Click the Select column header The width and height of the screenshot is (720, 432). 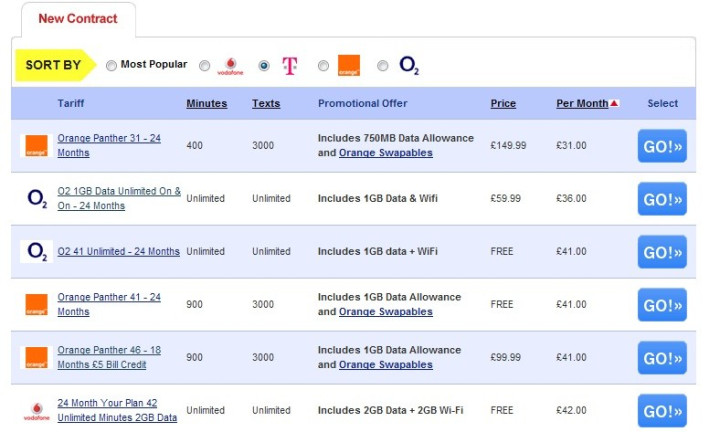[x=663, y=103]
